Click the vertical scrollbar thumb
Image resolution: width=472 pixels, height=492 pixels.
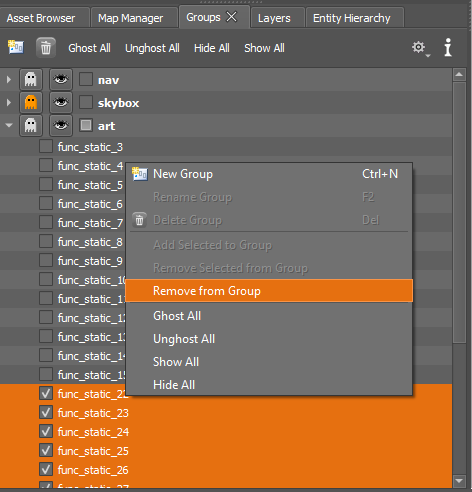click(459, 212)
